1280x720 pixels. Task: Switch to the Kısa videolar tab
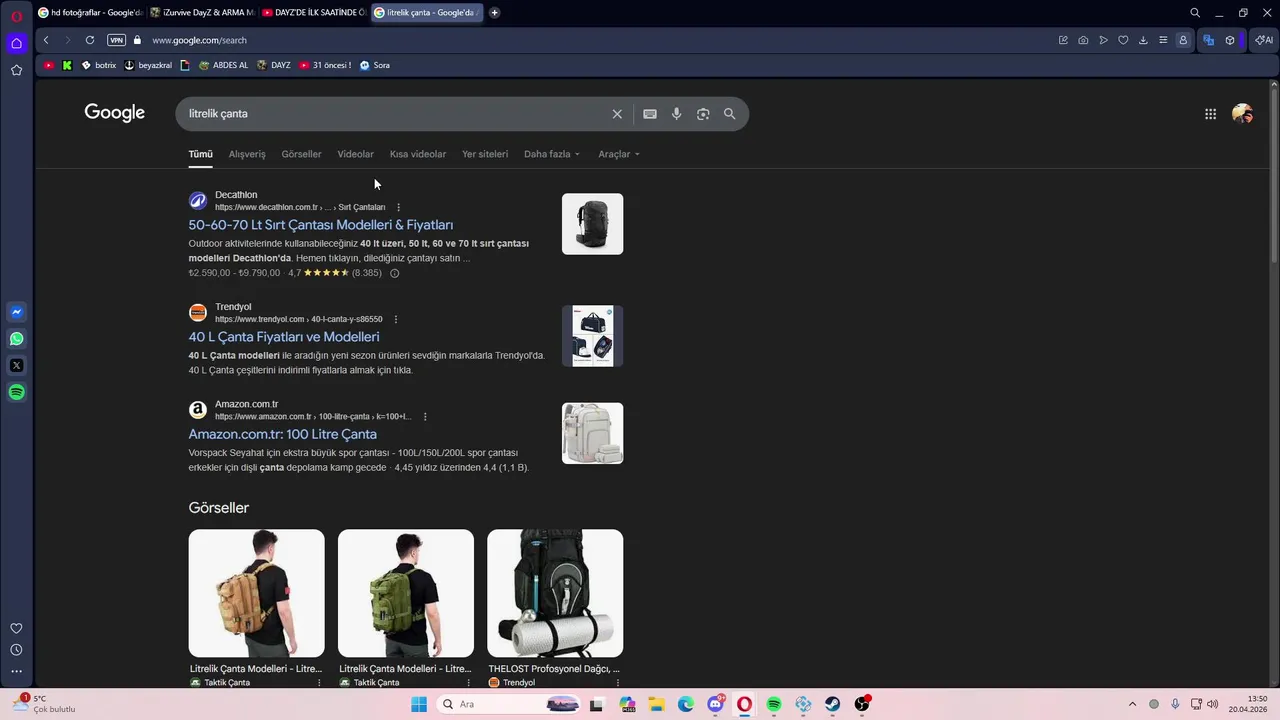tap(418, 154)
